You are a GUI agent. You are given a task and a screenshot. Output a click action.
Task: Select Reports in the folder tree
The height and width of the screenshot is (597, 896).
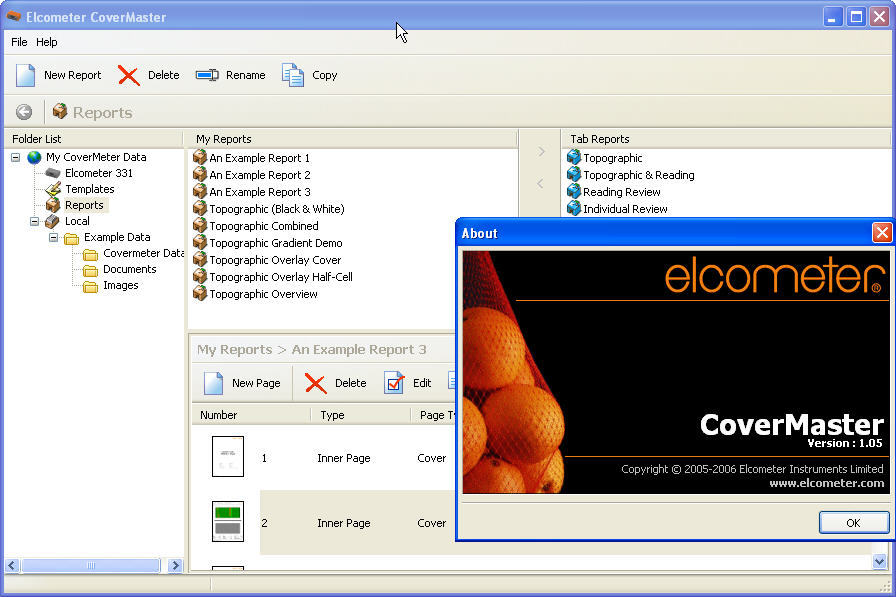tap(84, 205)
